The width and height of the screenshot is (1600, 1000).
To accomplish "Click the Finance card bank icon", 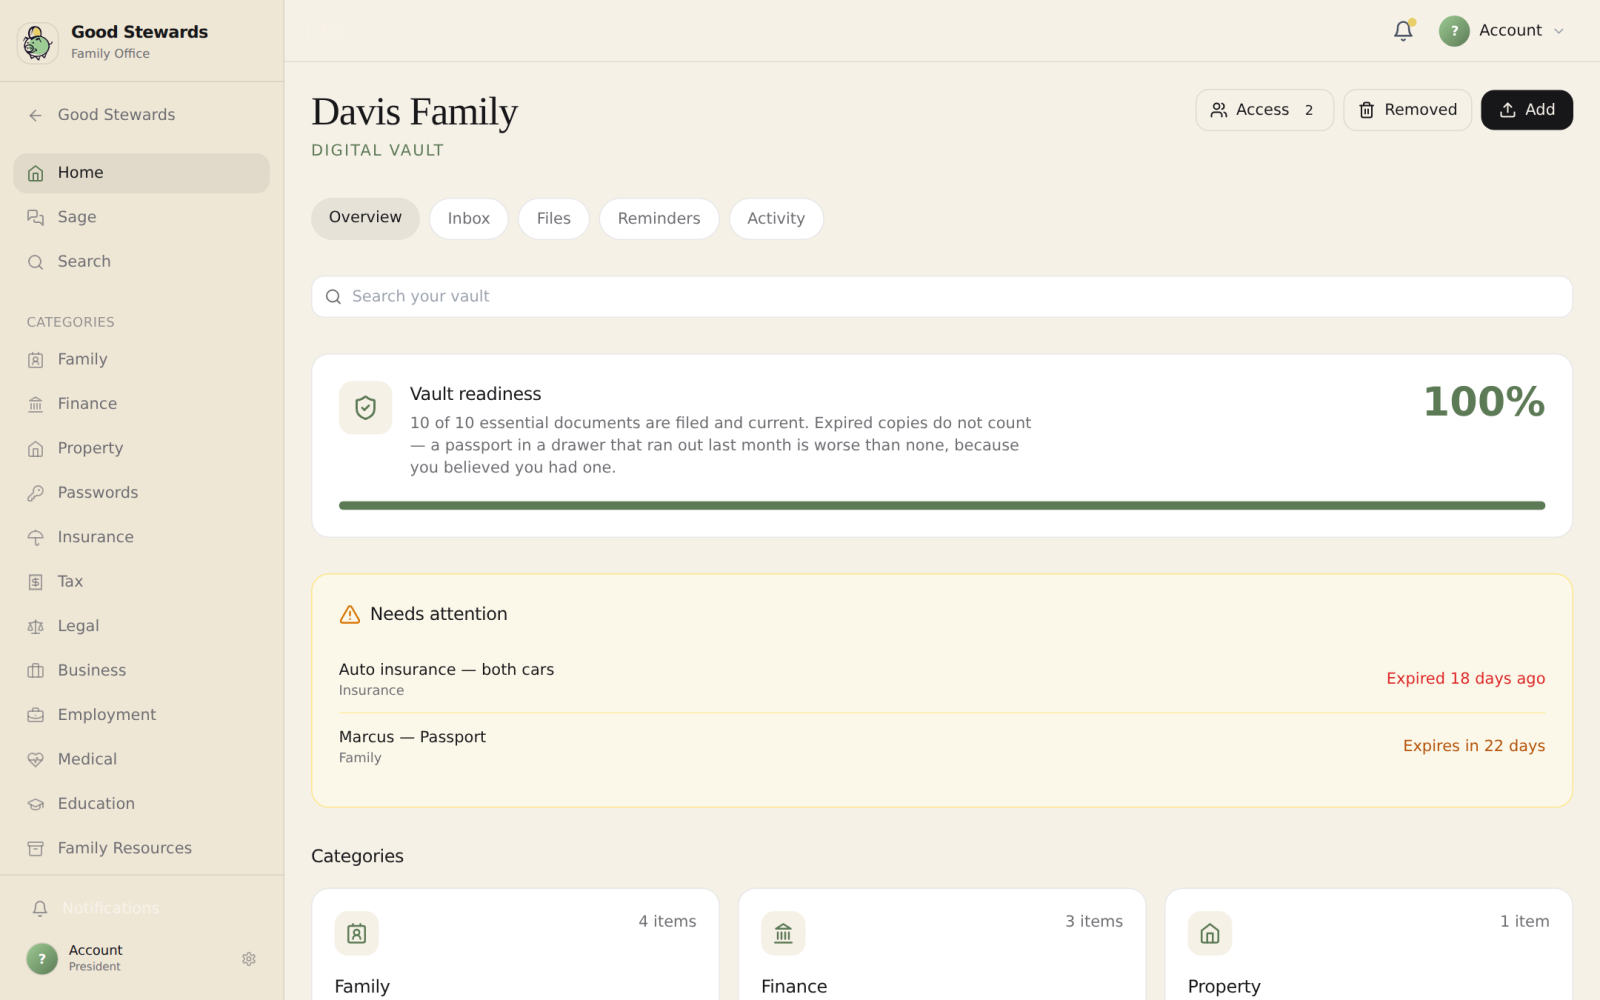I will coord(783,933).
